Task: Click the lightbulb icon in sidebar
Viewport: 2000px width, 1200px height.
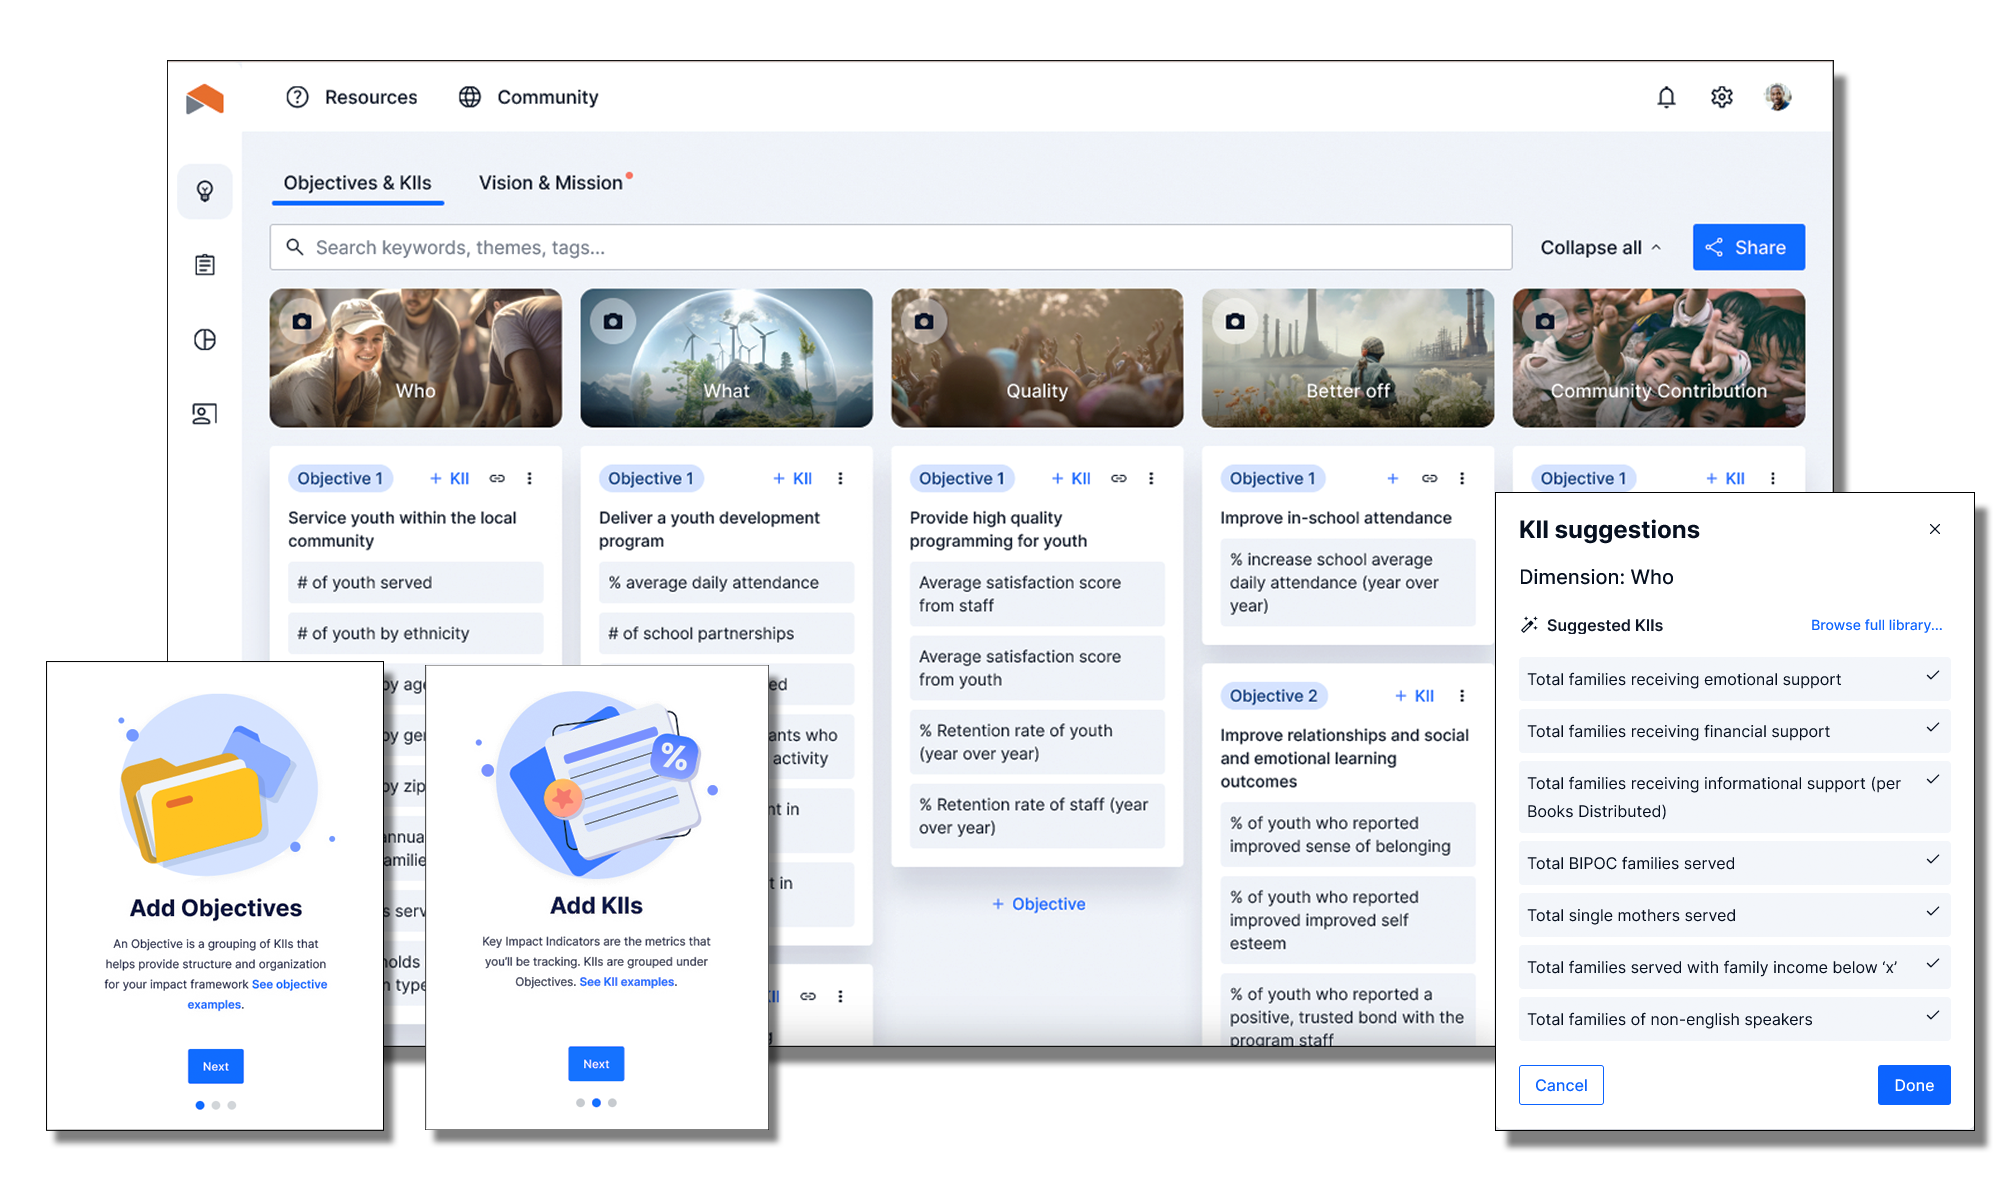Action: tap(204, 190)
